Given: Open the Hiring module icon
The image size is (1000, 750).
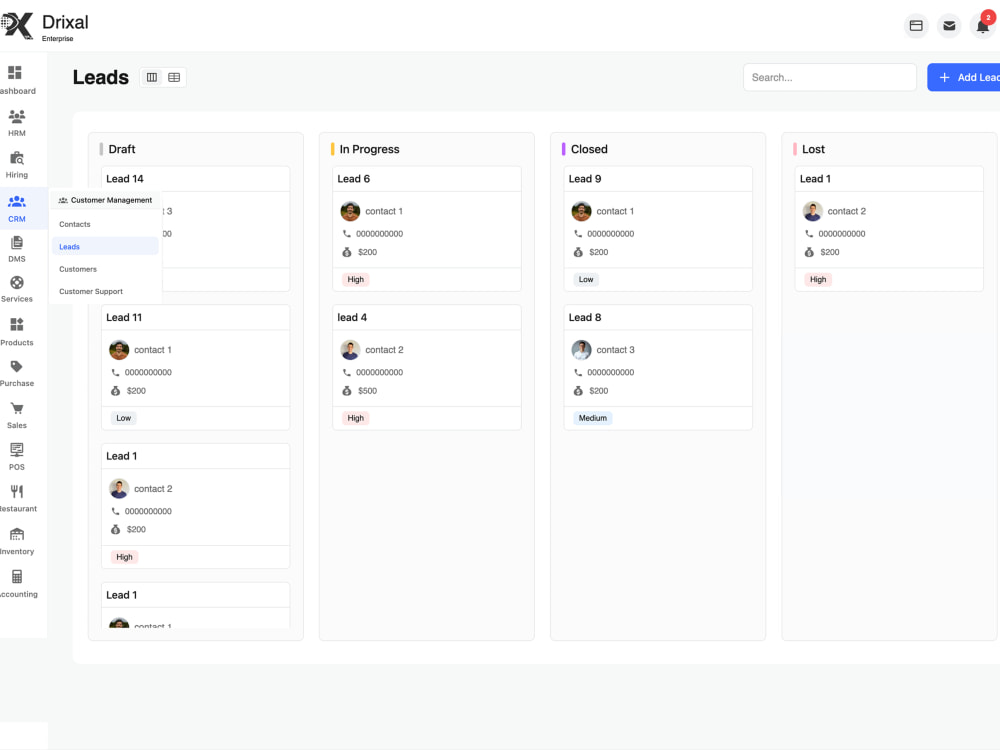Looking at the screenshot, I should [17, 158].
